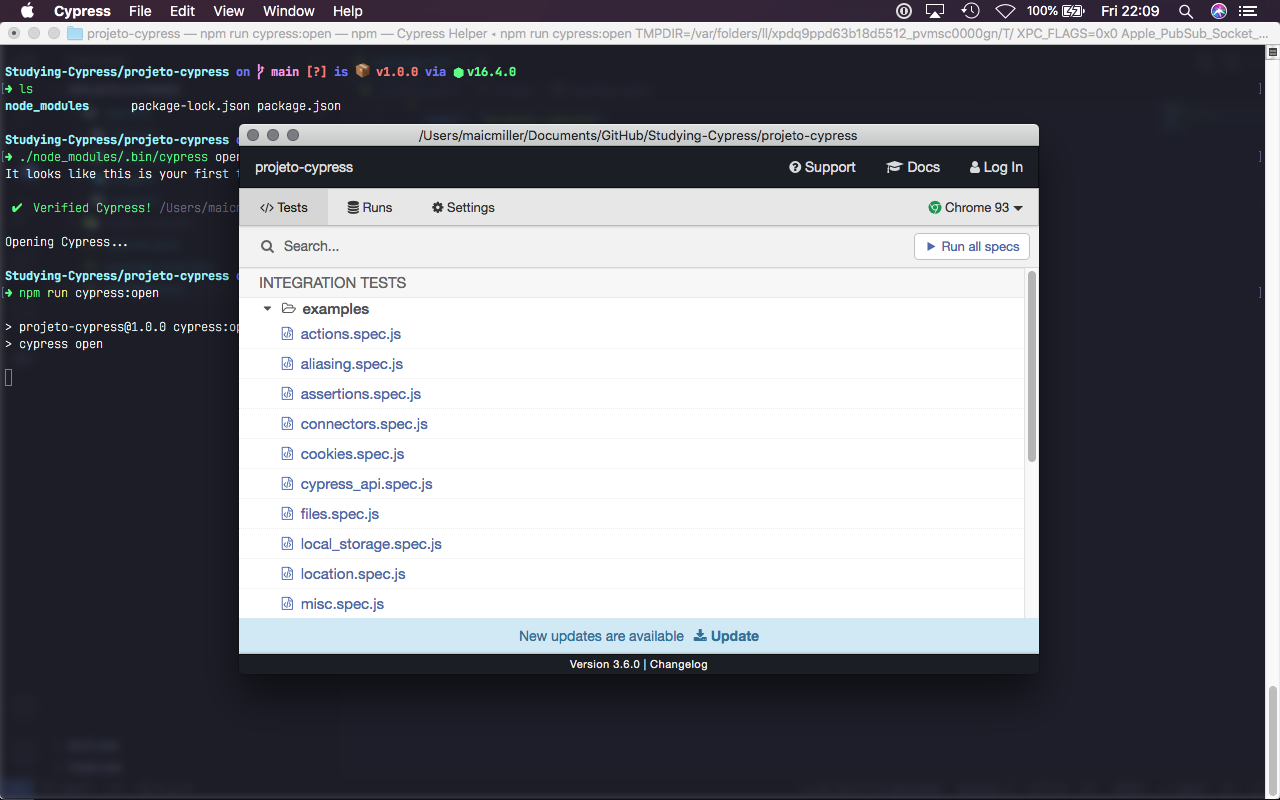Click the Version 3.6.0 footer text
Image resolution: width=1280 pixels, height=800 pixels.
(604, 664)
